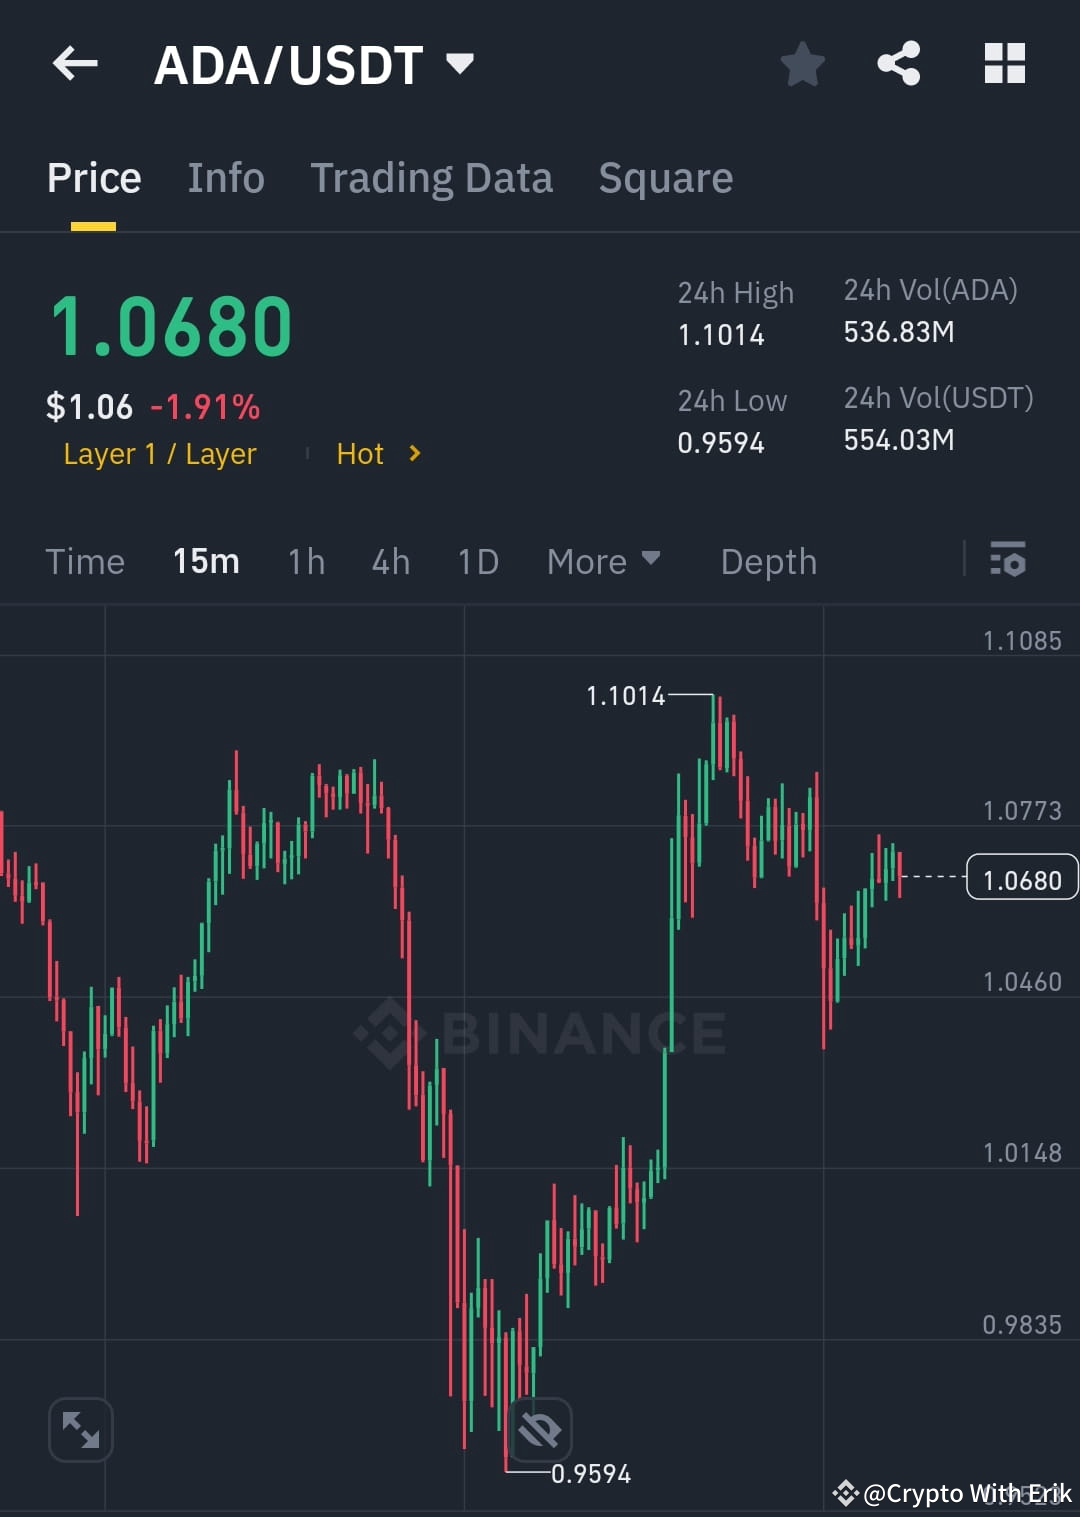
Task: Toggle the Depth view
Action: (x=768, y=561)
